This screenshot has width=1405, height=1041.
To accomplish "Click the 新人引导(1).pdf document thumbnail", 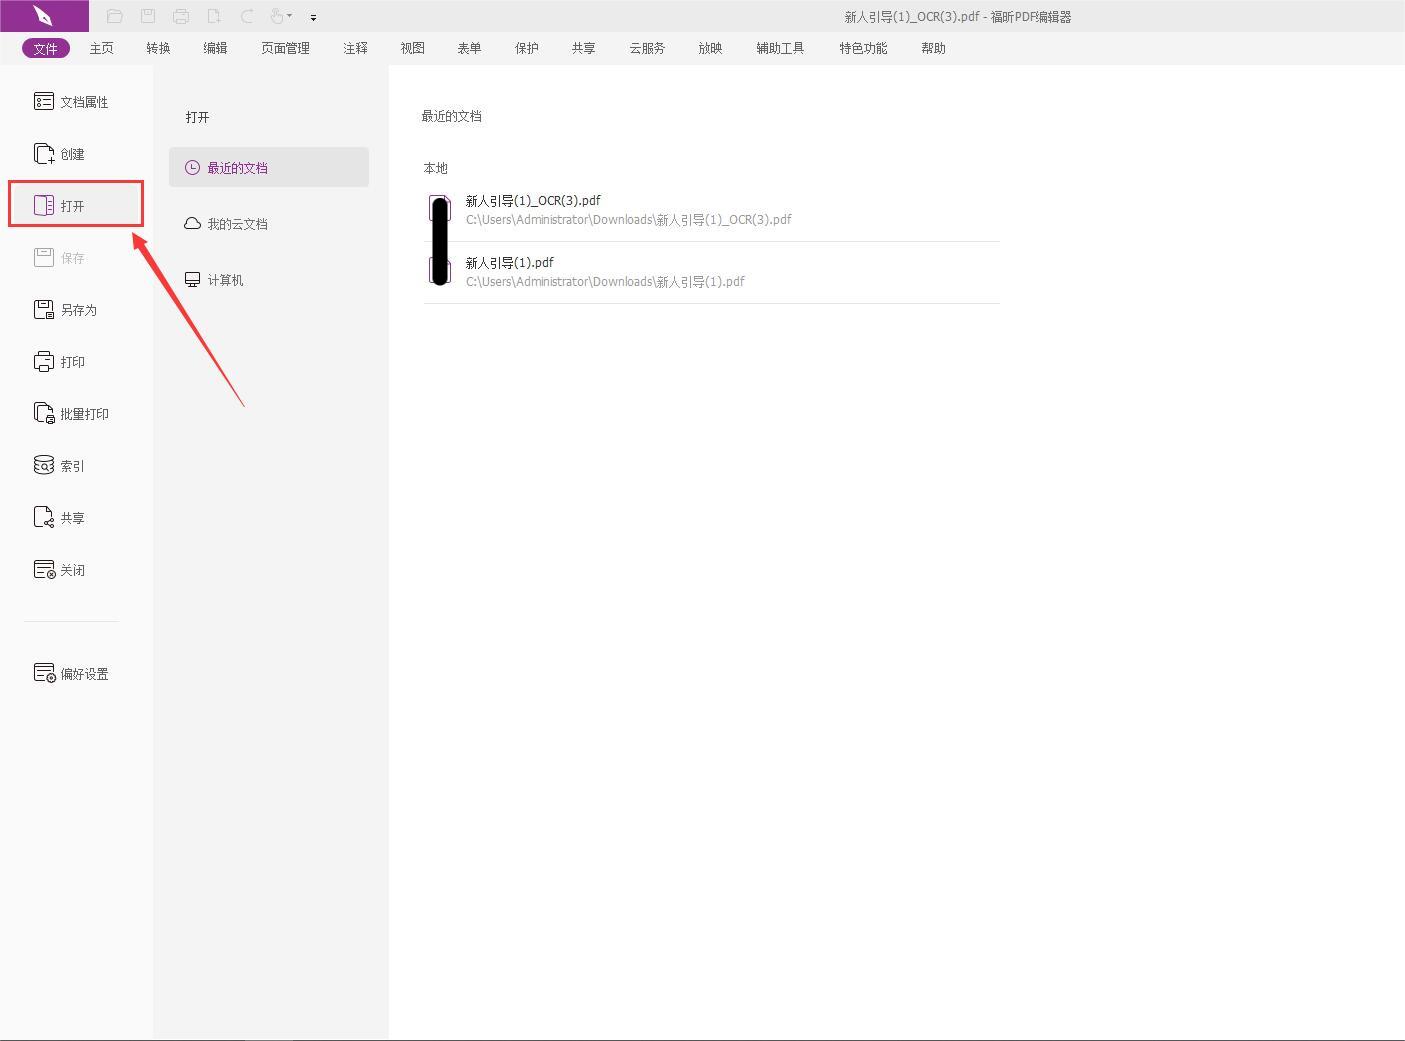I will pyautogui.click(x=440, y=270).
